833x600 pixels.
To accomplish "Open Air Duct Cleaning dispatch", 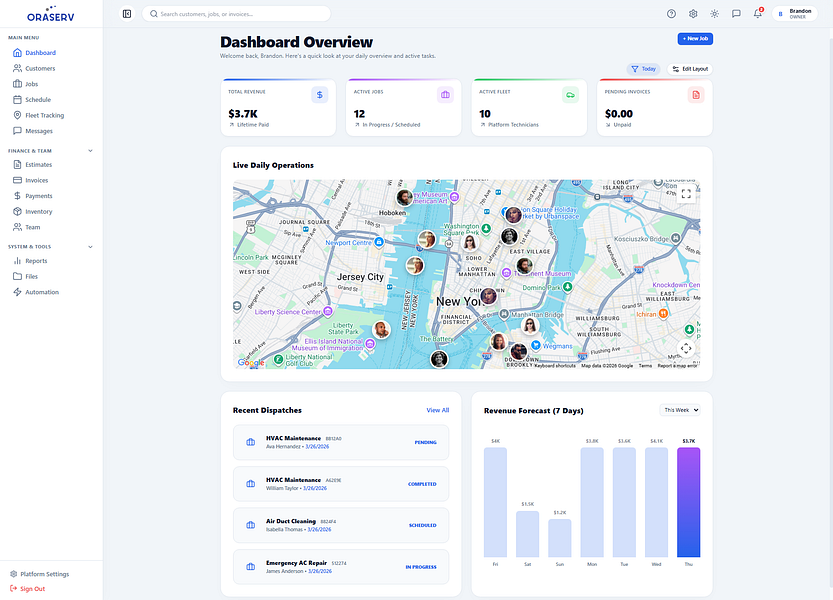I will 341,526.
